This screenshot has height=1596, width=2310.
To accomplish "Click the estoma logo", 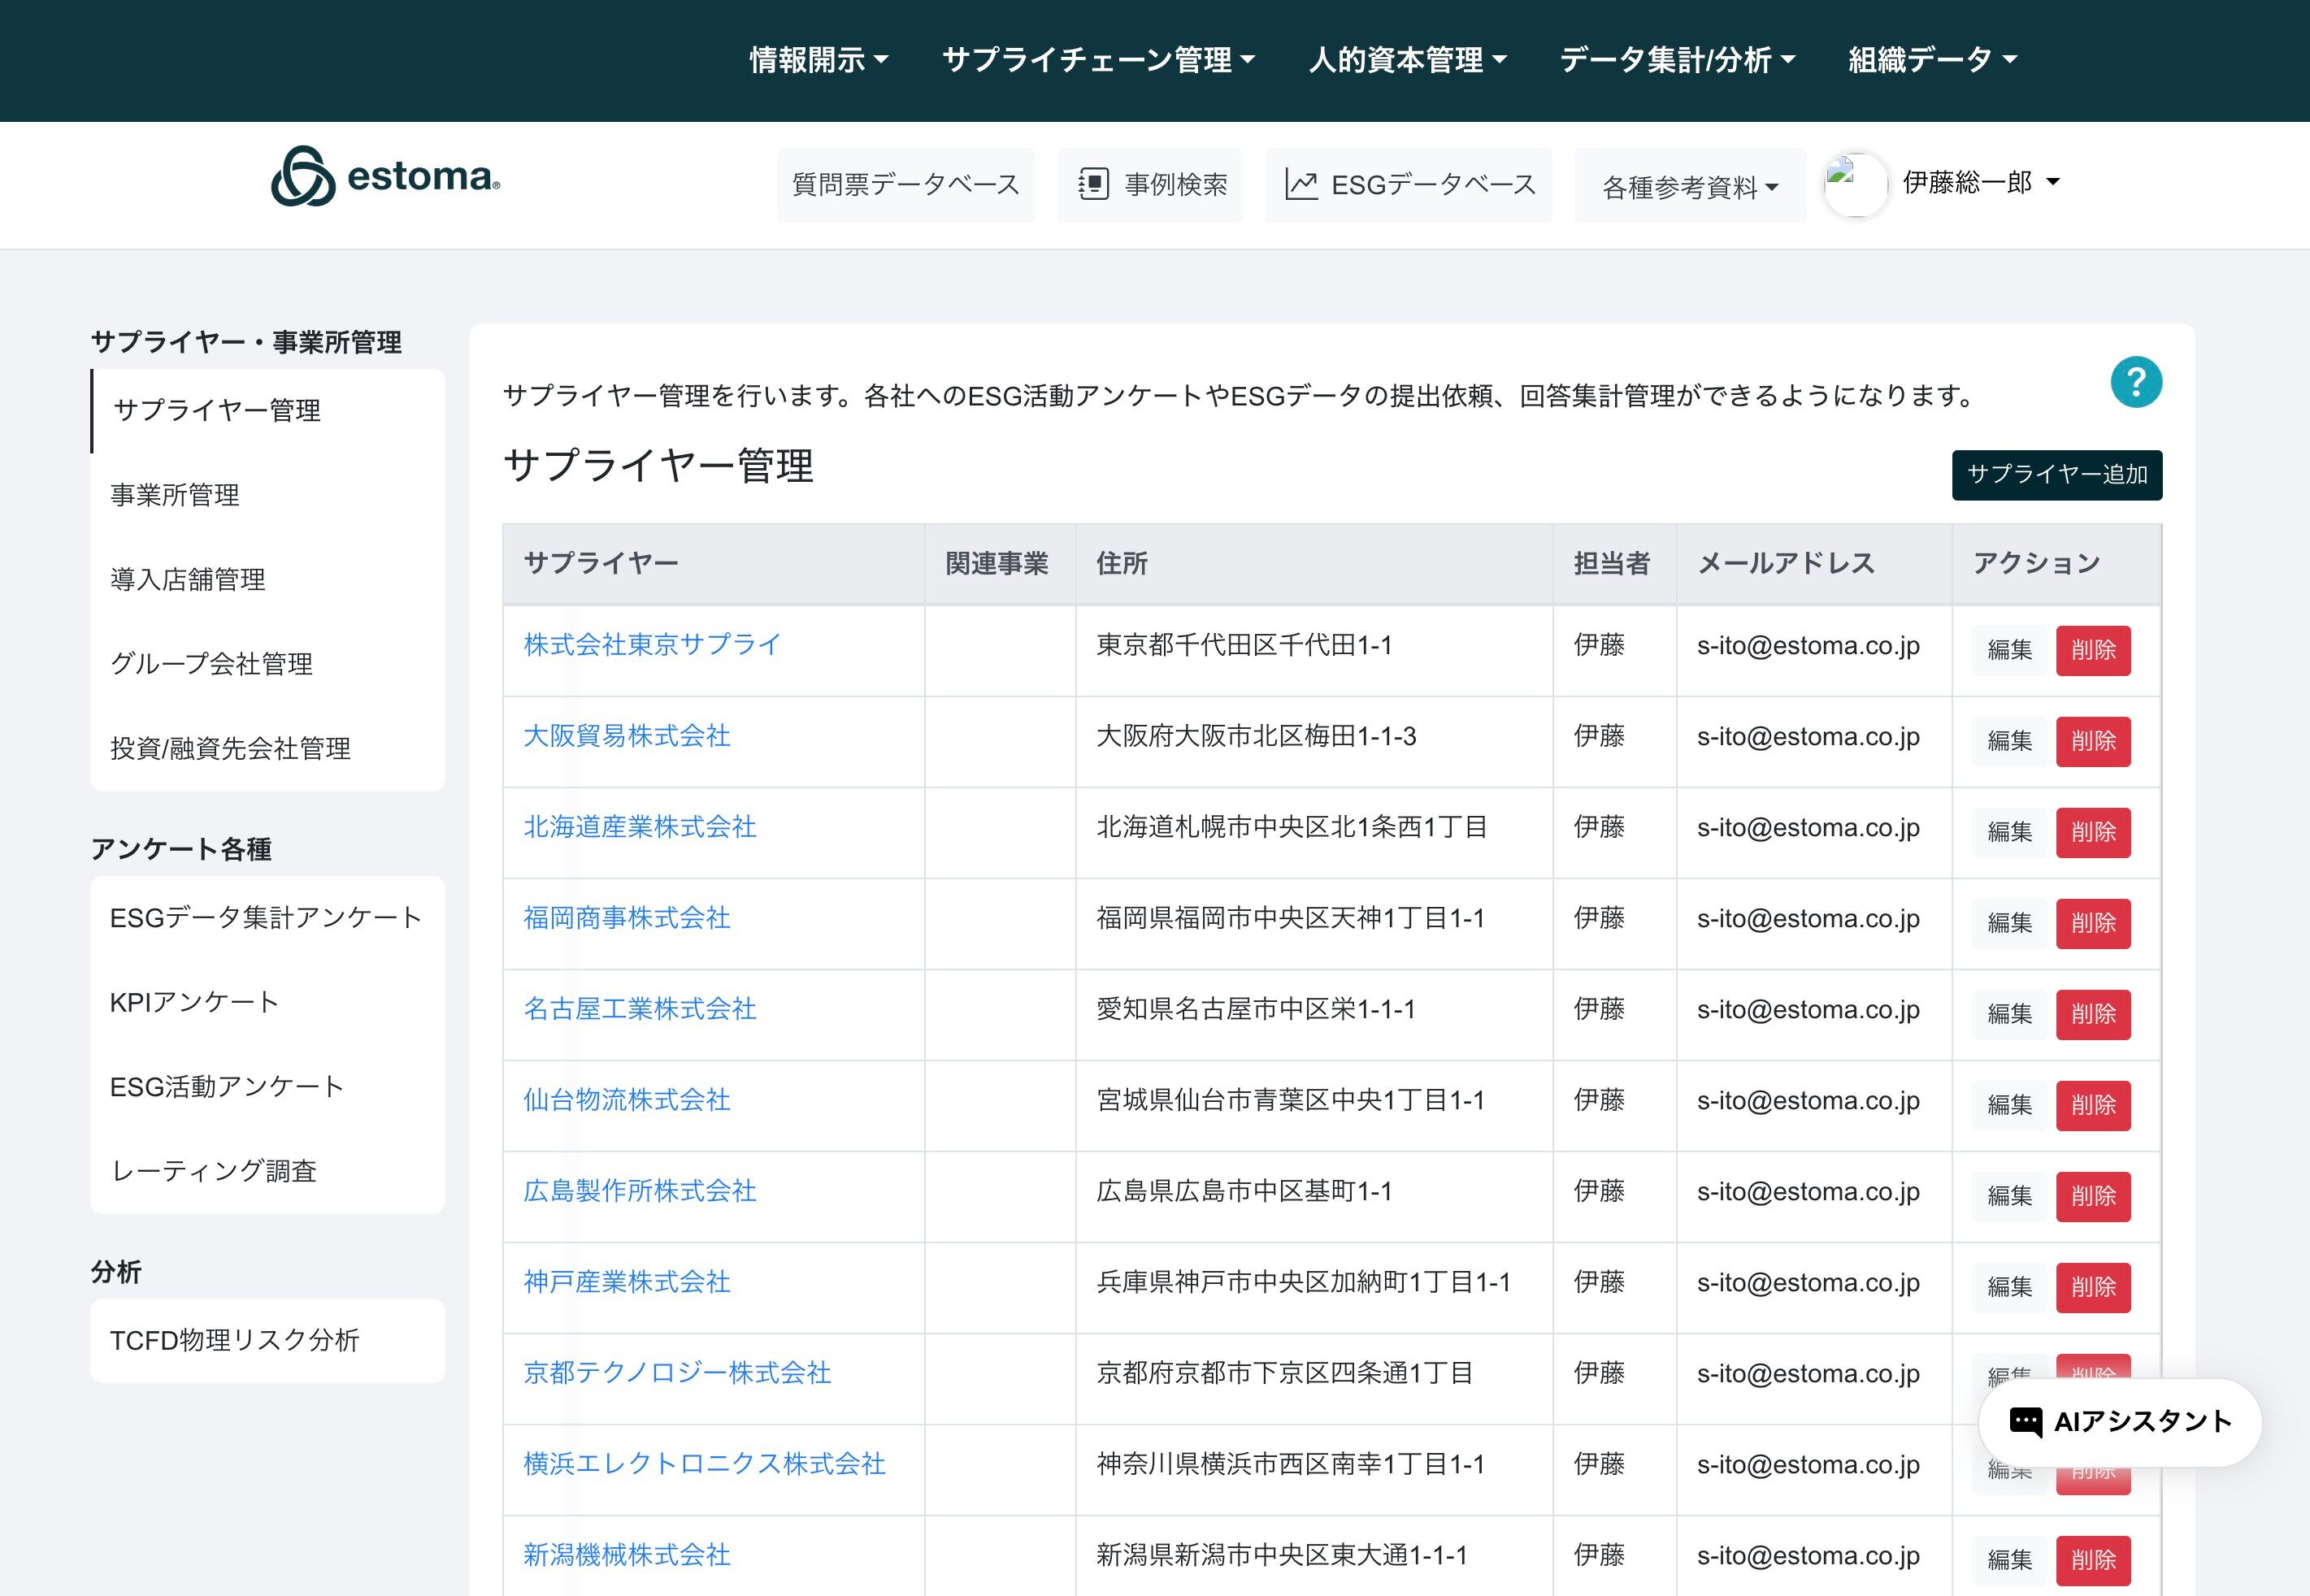I will 385,177.
